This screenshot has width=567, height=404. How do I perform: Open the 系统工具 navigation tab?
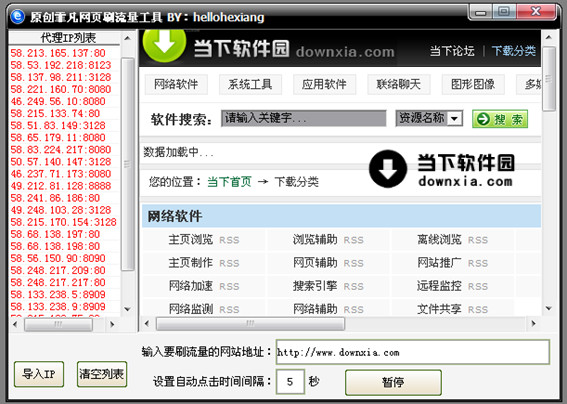click(x=250, y=84)
